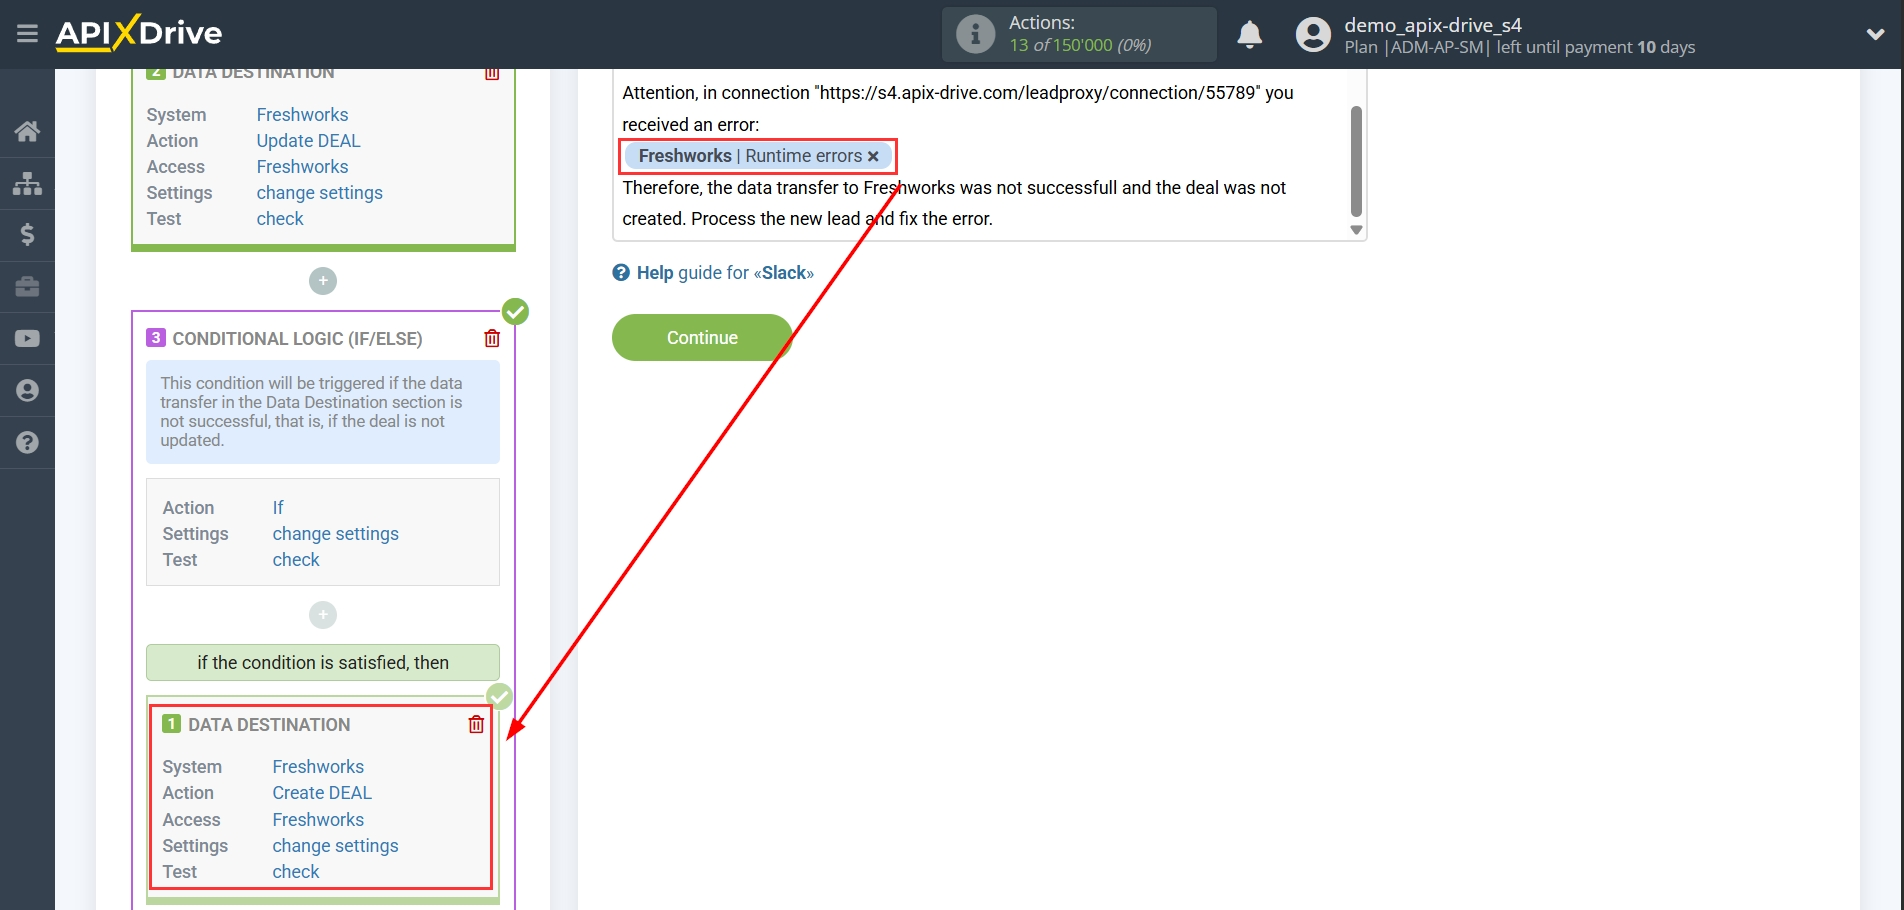Click the Update DEAL action link

(308, 141)
